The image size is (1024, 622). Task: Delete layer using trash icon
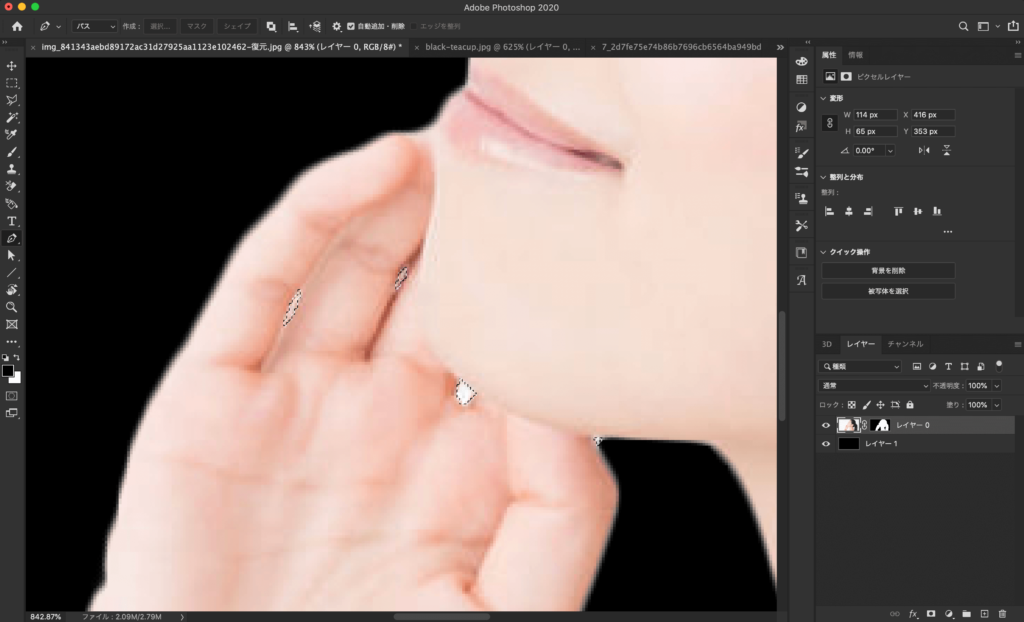coord(1002,614)
